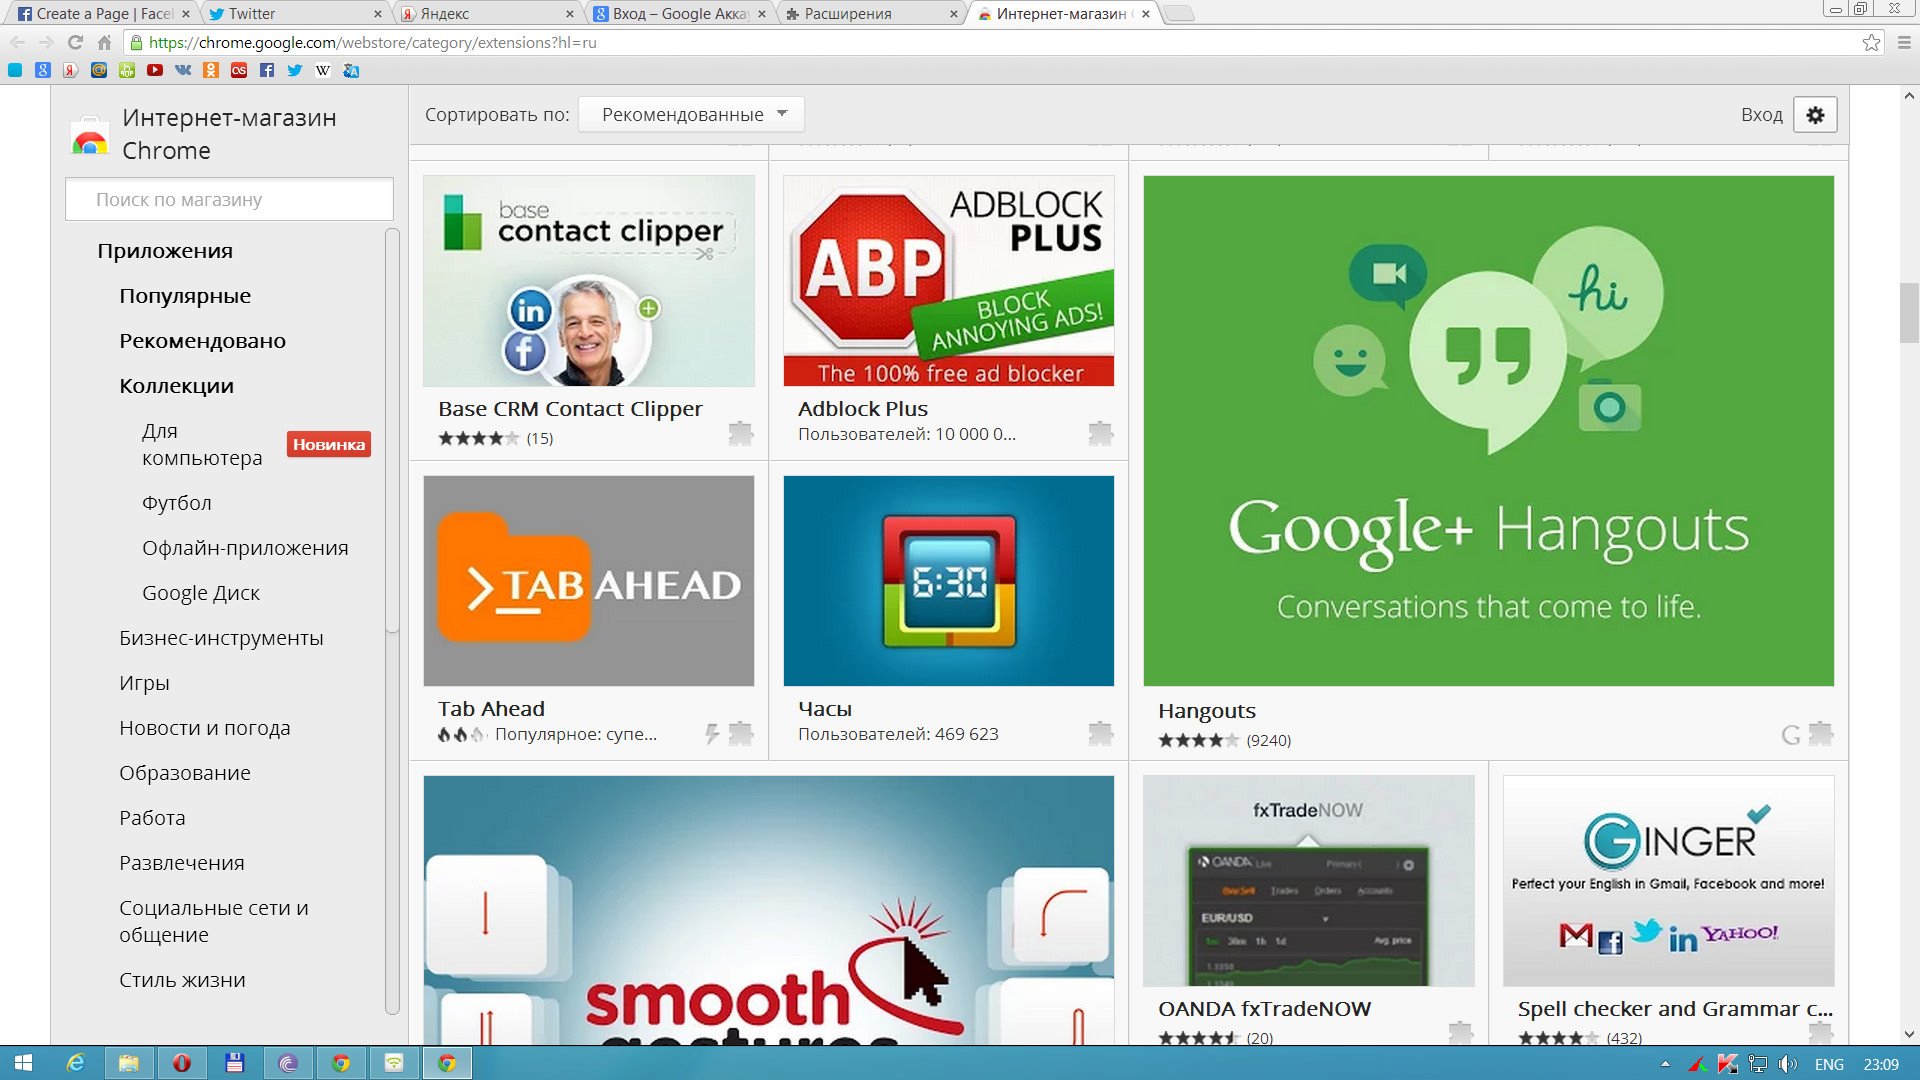Click the page vertical scrollbar thumb
The image size is (1920, 1080).
(1909, 313)
